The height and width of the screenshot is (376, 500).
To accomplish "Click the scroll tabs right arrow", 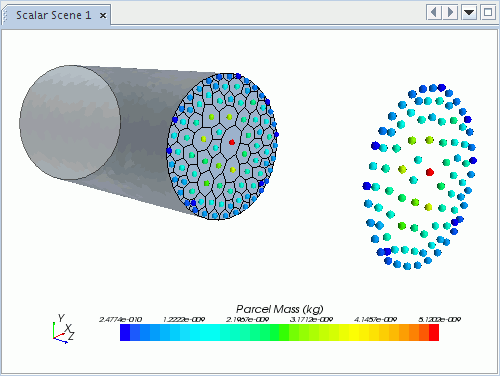I will [x=450, y=12].
